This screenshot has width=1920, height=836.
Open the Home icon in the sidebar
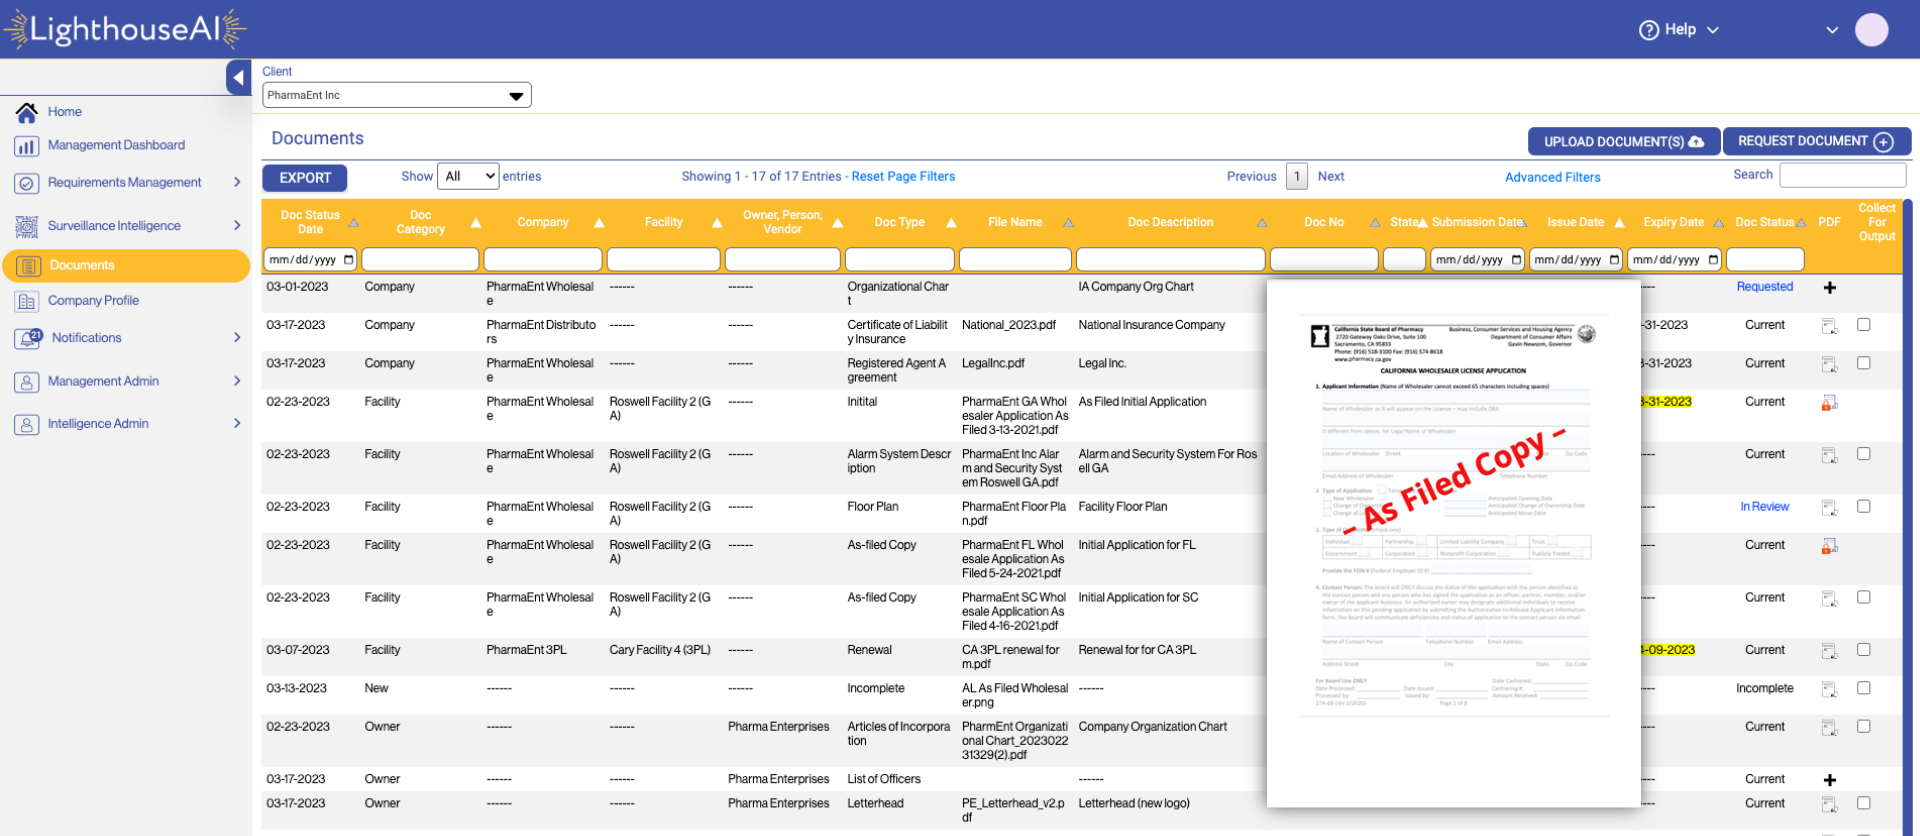[x=27, y=112]
